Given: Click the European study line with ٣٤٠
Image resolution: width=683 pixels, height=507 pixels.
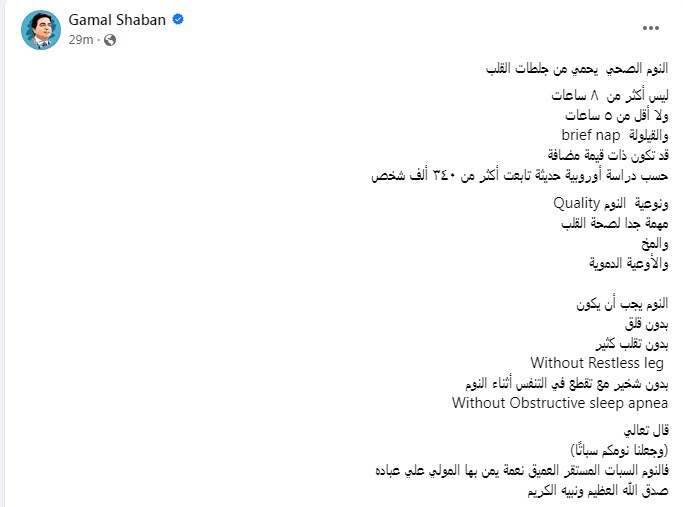Looking at the screenshot, I should pyautogui.click(x=518, y=175).
